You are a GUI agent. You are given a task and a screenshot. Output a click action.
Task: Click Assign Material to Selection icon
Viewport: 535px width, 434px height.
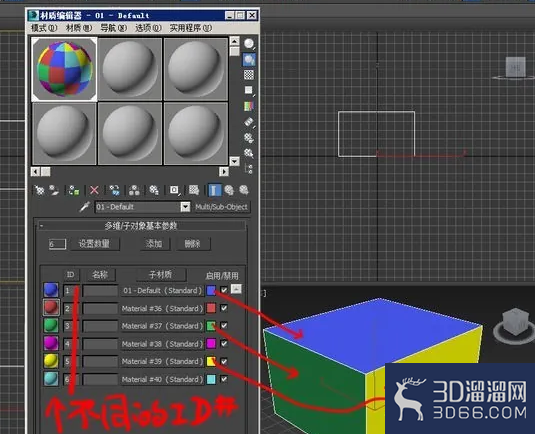[74, 190]
